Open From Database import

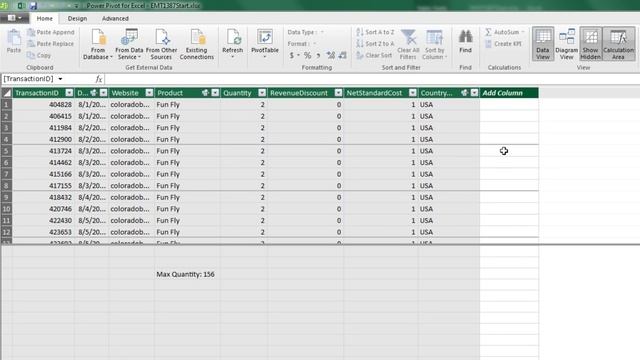point(98,44)
